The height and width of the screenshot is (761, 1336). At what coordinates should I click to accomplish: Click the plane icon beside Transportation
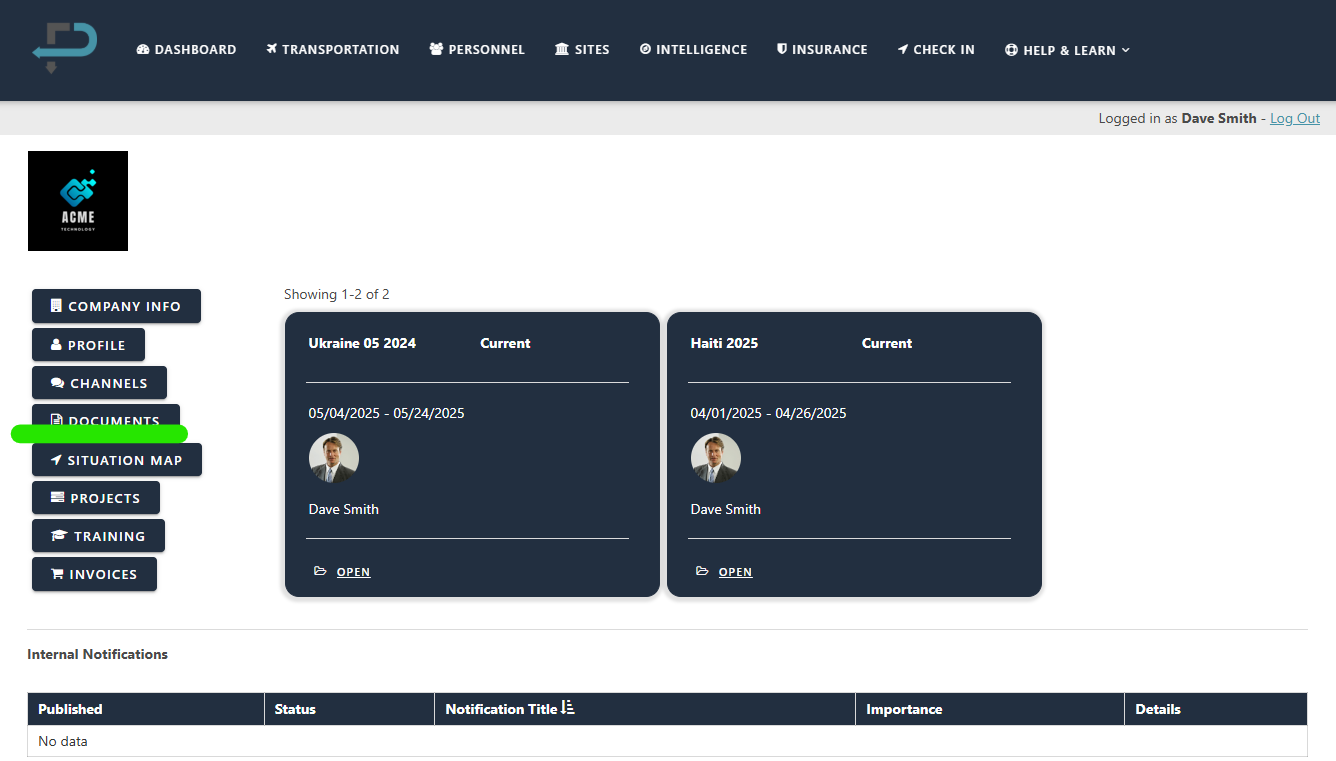270,49
